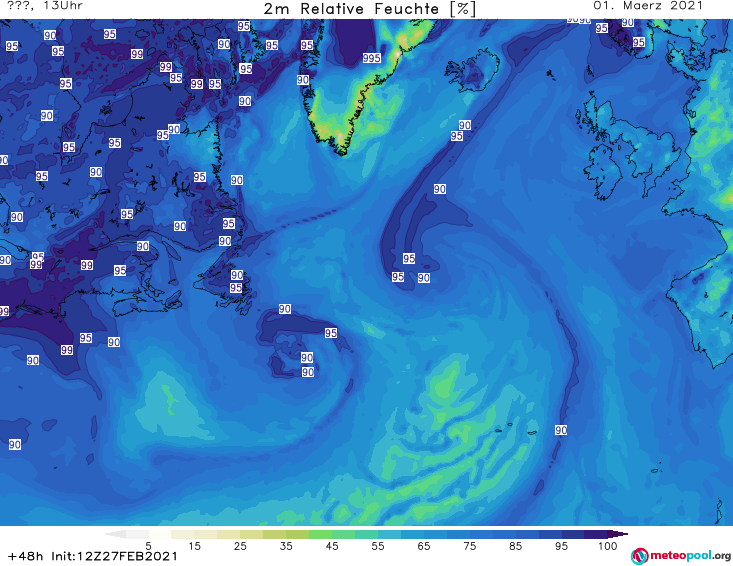This screenshot has height=566, width=733.
Task: Click the meteopool.org logo
Action: pyautogui.click(x=681, y=556)
